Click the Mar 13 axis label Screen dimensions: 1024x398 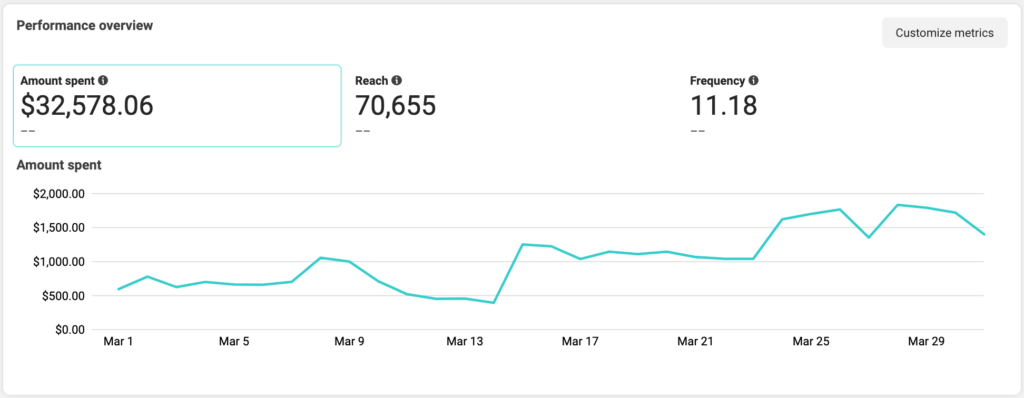point(466,341)
